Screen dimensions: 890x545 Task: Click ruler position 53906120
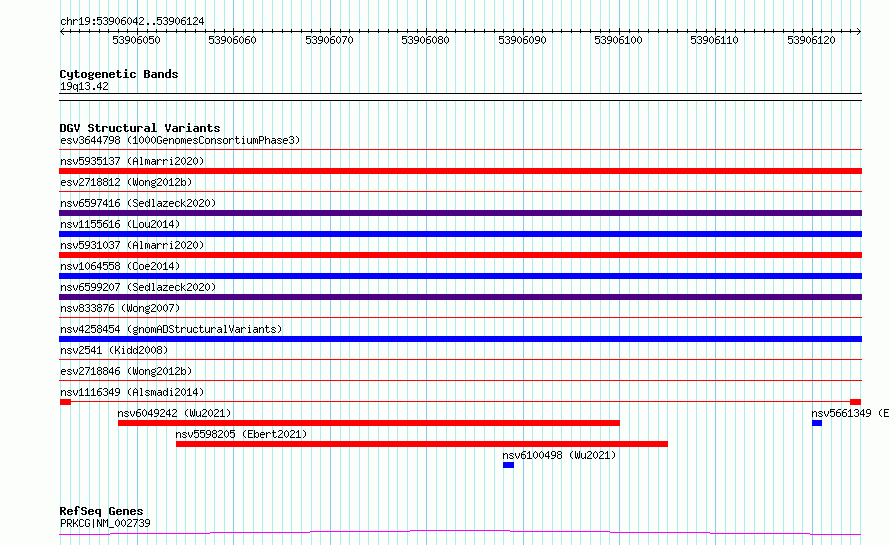tap(811, 40)
